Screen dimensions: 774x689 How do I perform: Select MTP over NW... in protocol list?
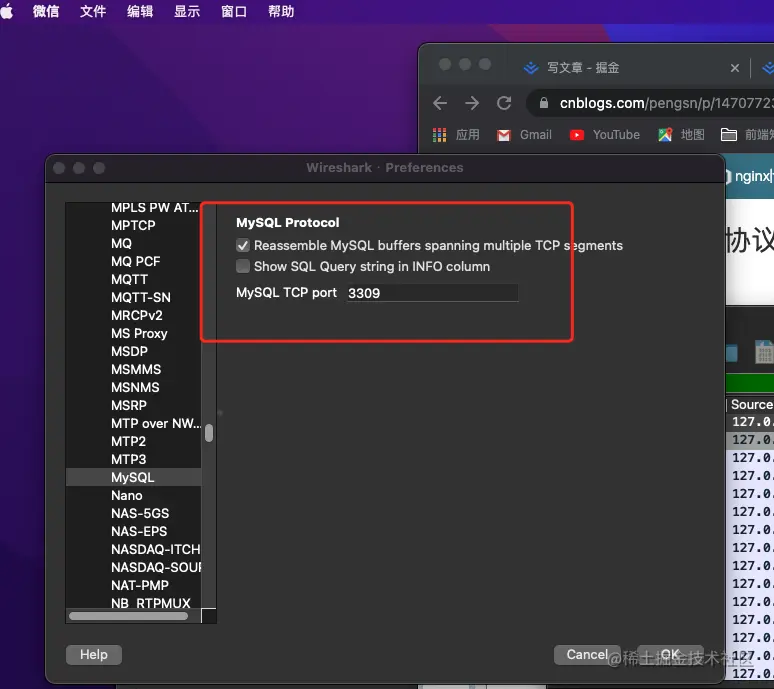(x=133, y=423)
